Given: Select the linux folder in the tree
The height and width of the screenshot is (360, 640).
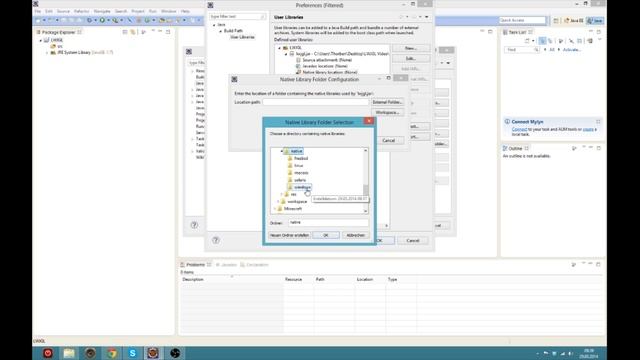Looking at the screenshot, I should click(299, 166).
